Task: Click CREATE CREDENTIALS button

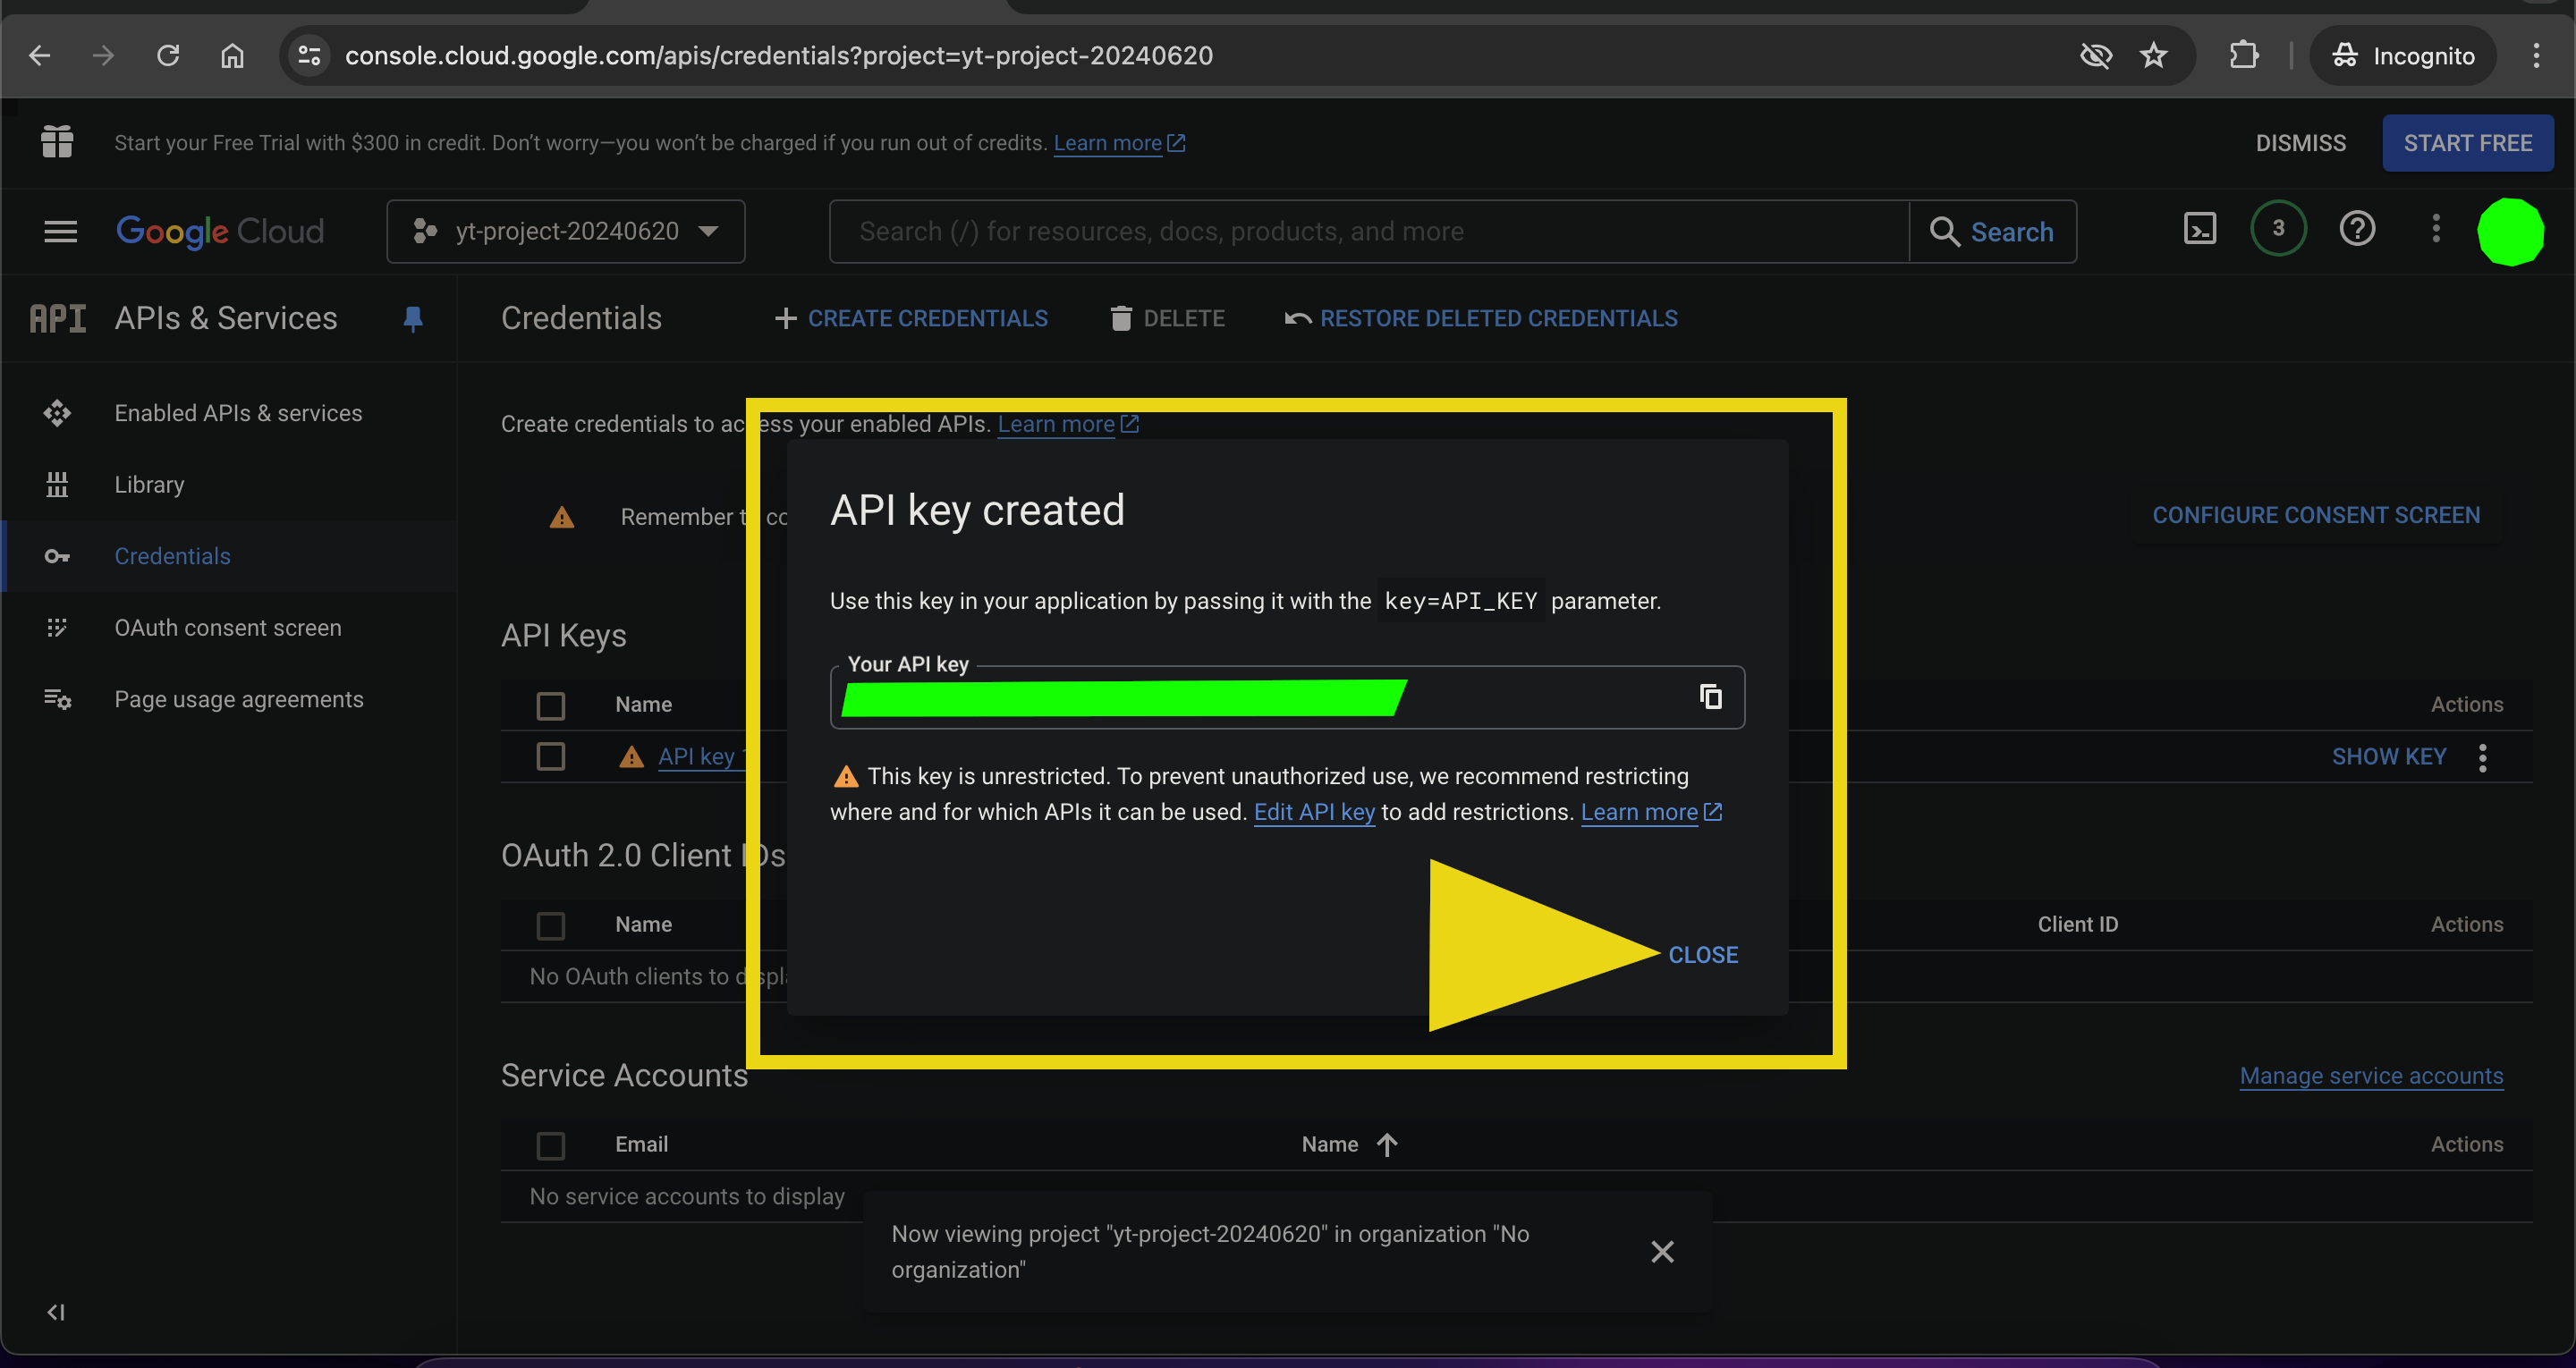Action: [x=911, y=318]
